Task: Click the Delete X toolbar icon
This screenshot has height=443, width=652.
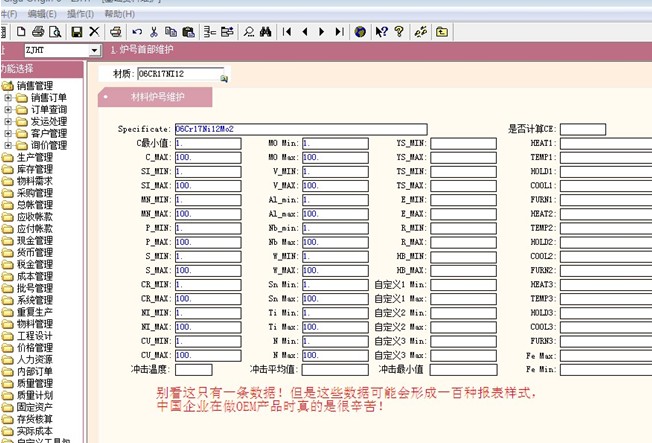Action: (94, 32)
